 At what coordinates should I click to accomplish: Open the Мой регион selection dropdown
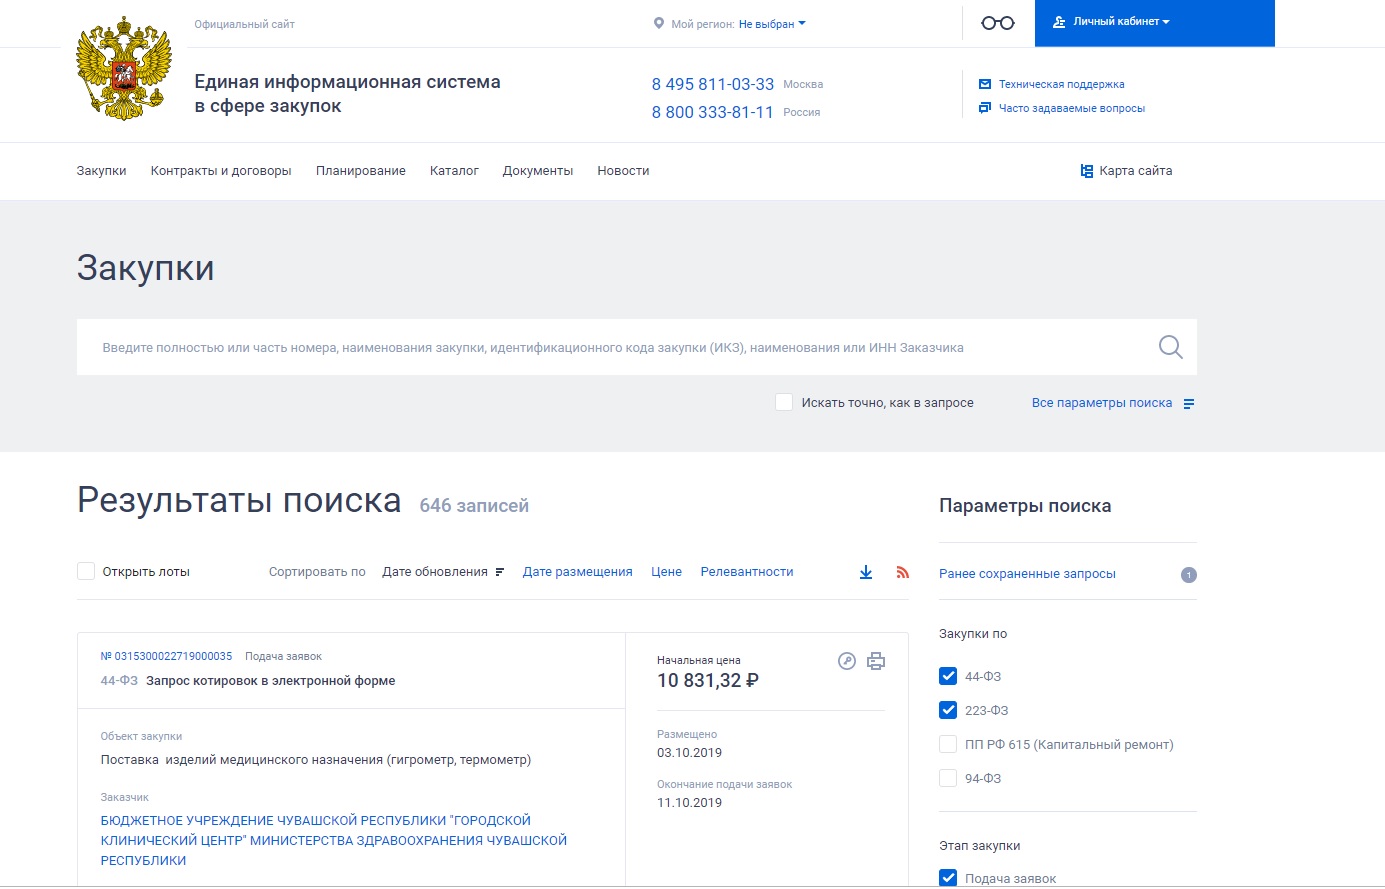771,24
